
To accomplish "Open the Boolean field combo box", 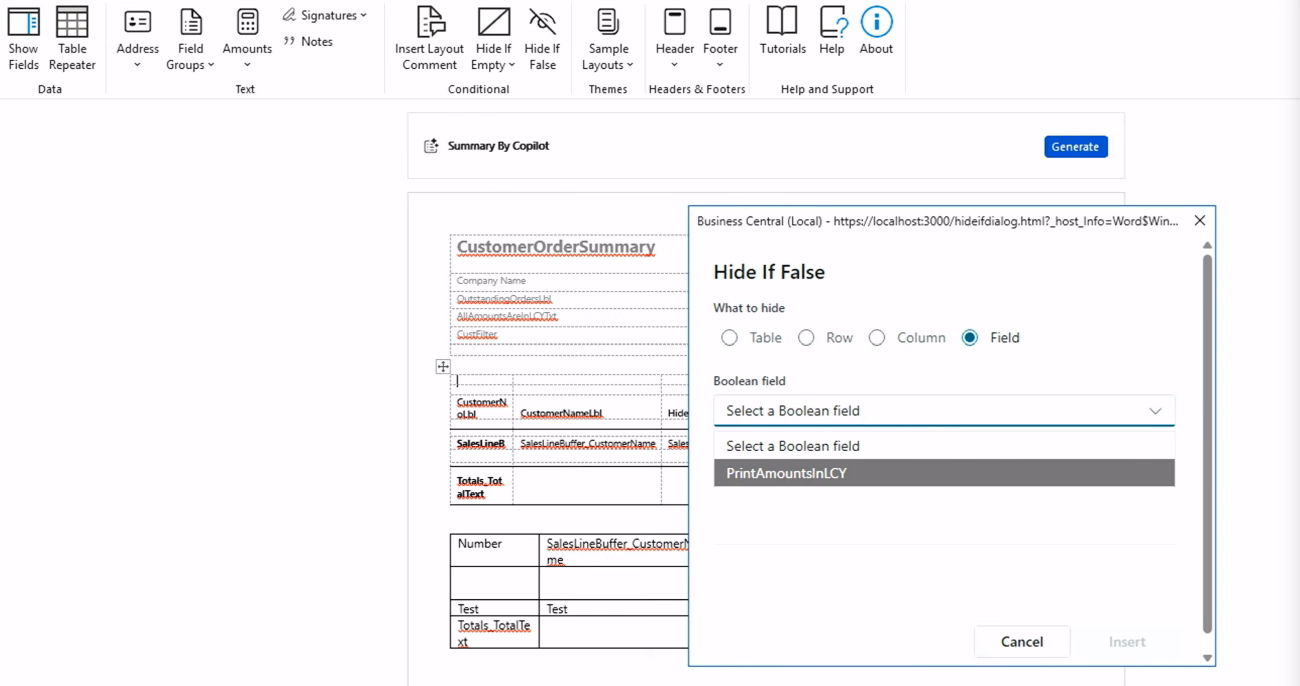I will (x=944, y=411).
